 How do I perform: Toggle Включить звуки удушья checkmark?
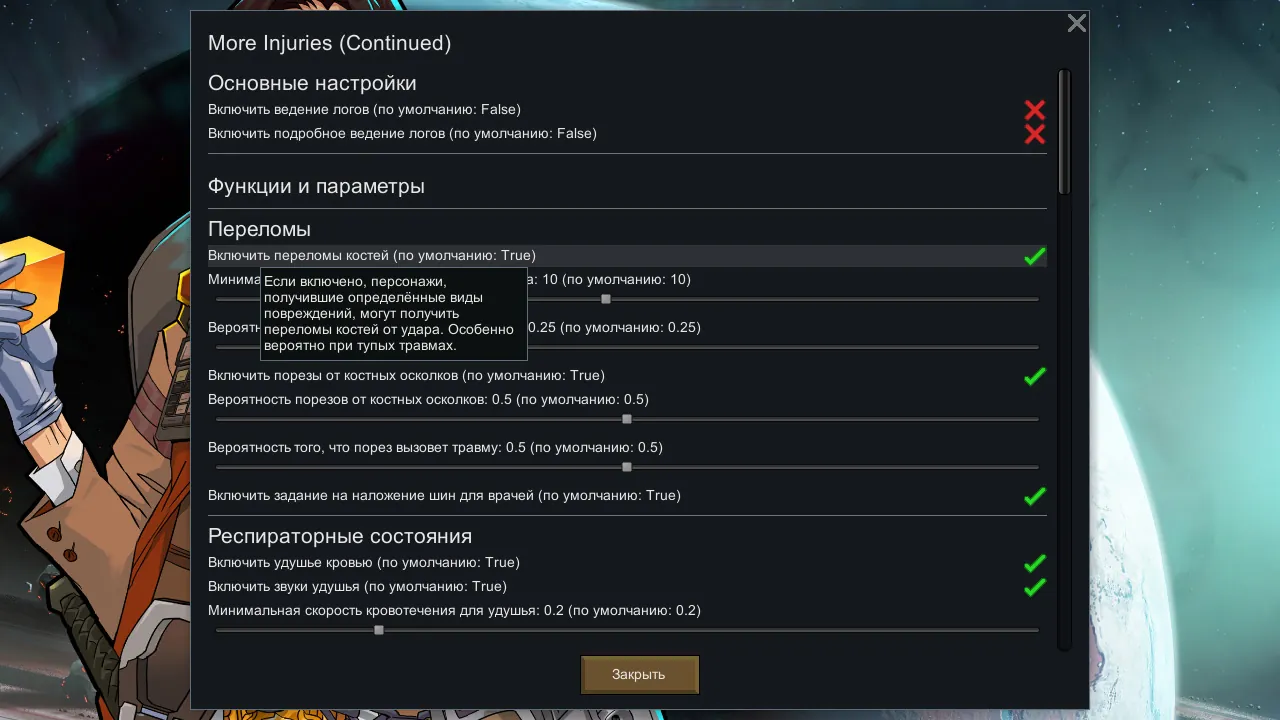pos(1035,587)
